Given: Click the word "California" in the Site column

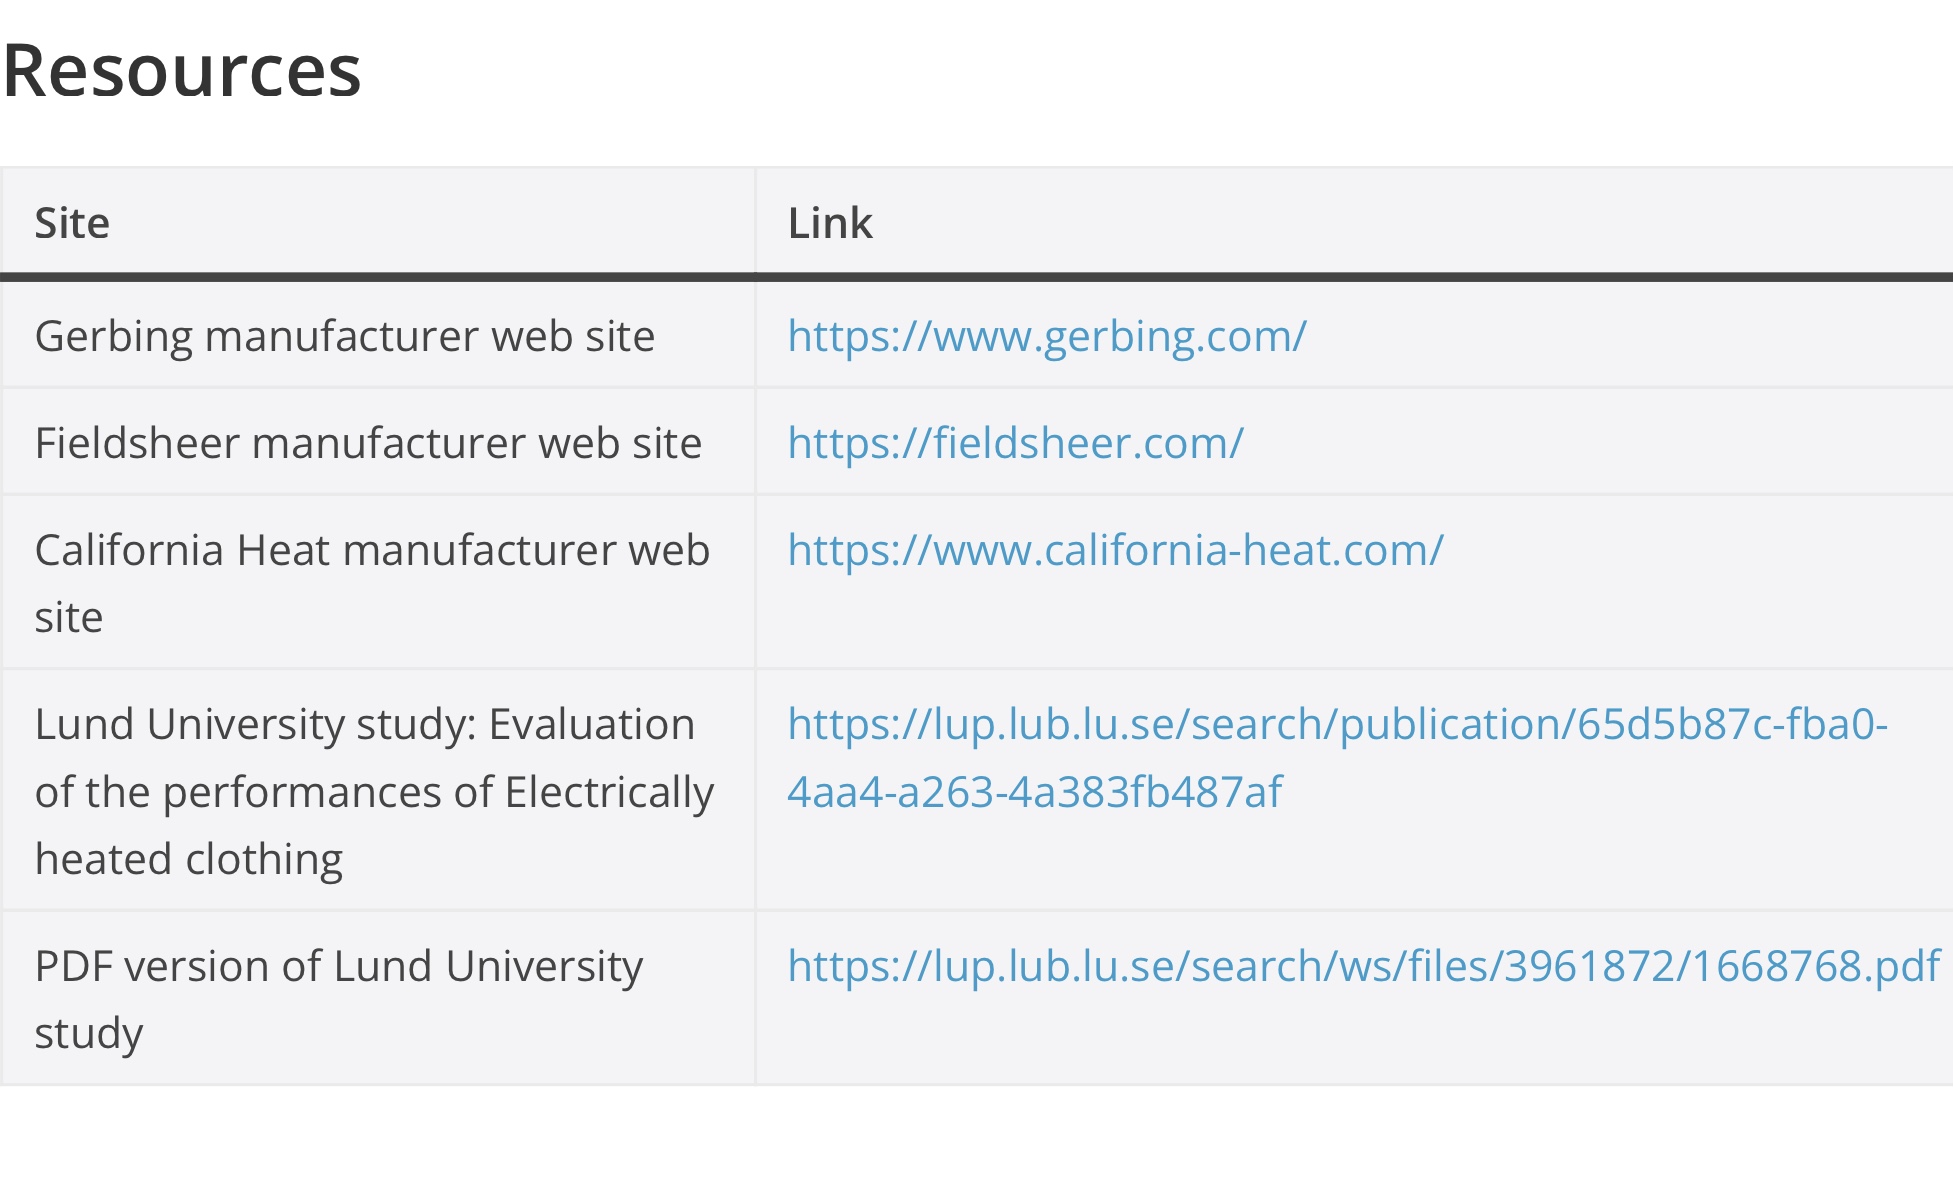Looking at the screenshot, I should pos(129,551).
